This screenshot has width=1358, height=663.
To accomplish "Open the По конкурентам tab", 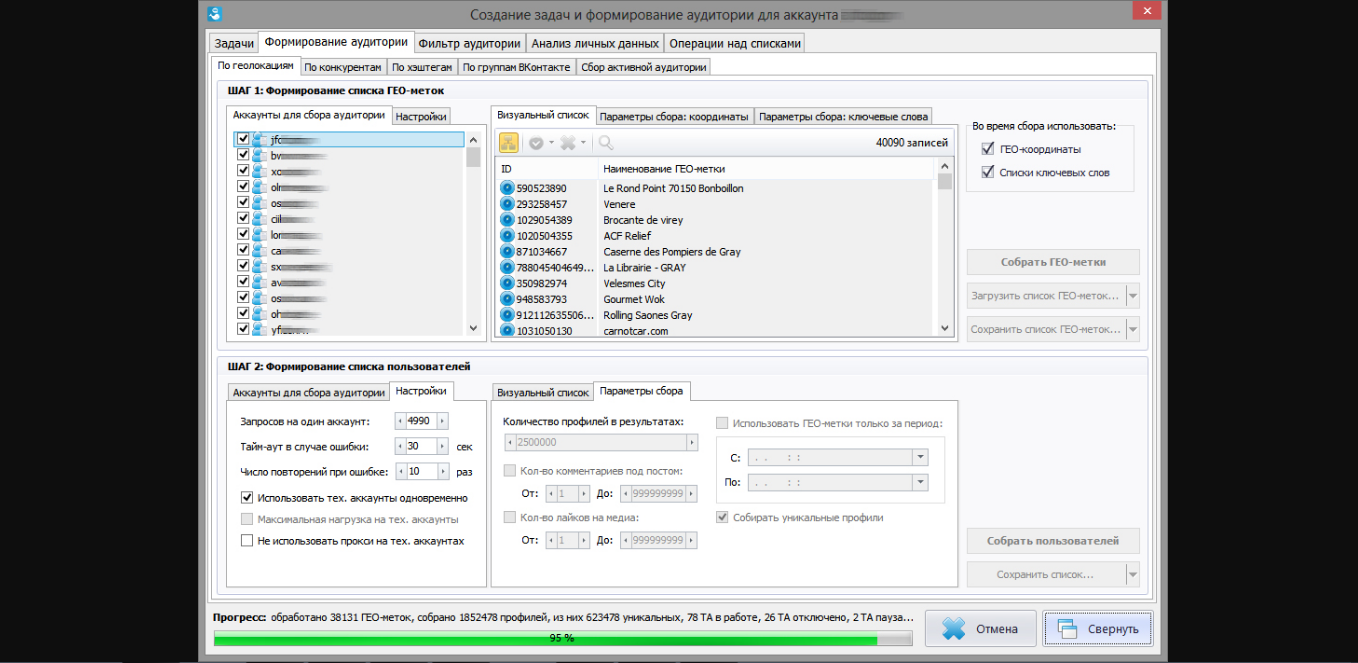I will point(343,67).
